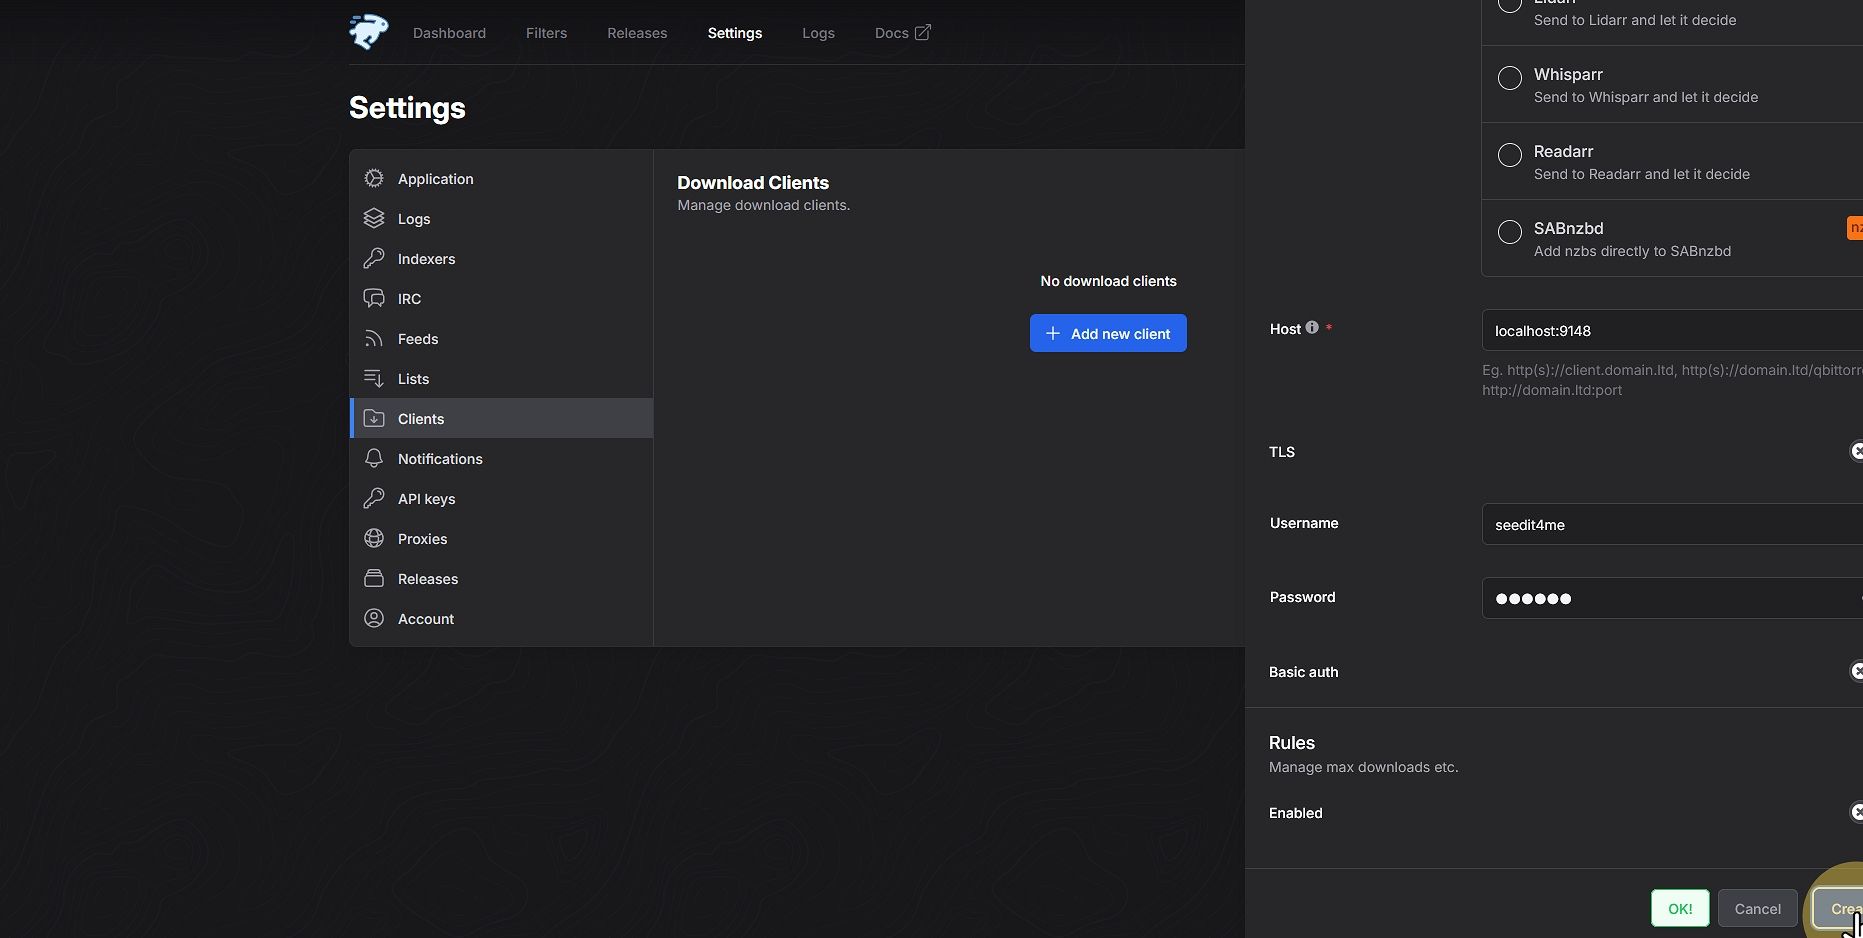1863x938 pixels.
Task: Open Application settings section
Action: [x=501, y=179]
